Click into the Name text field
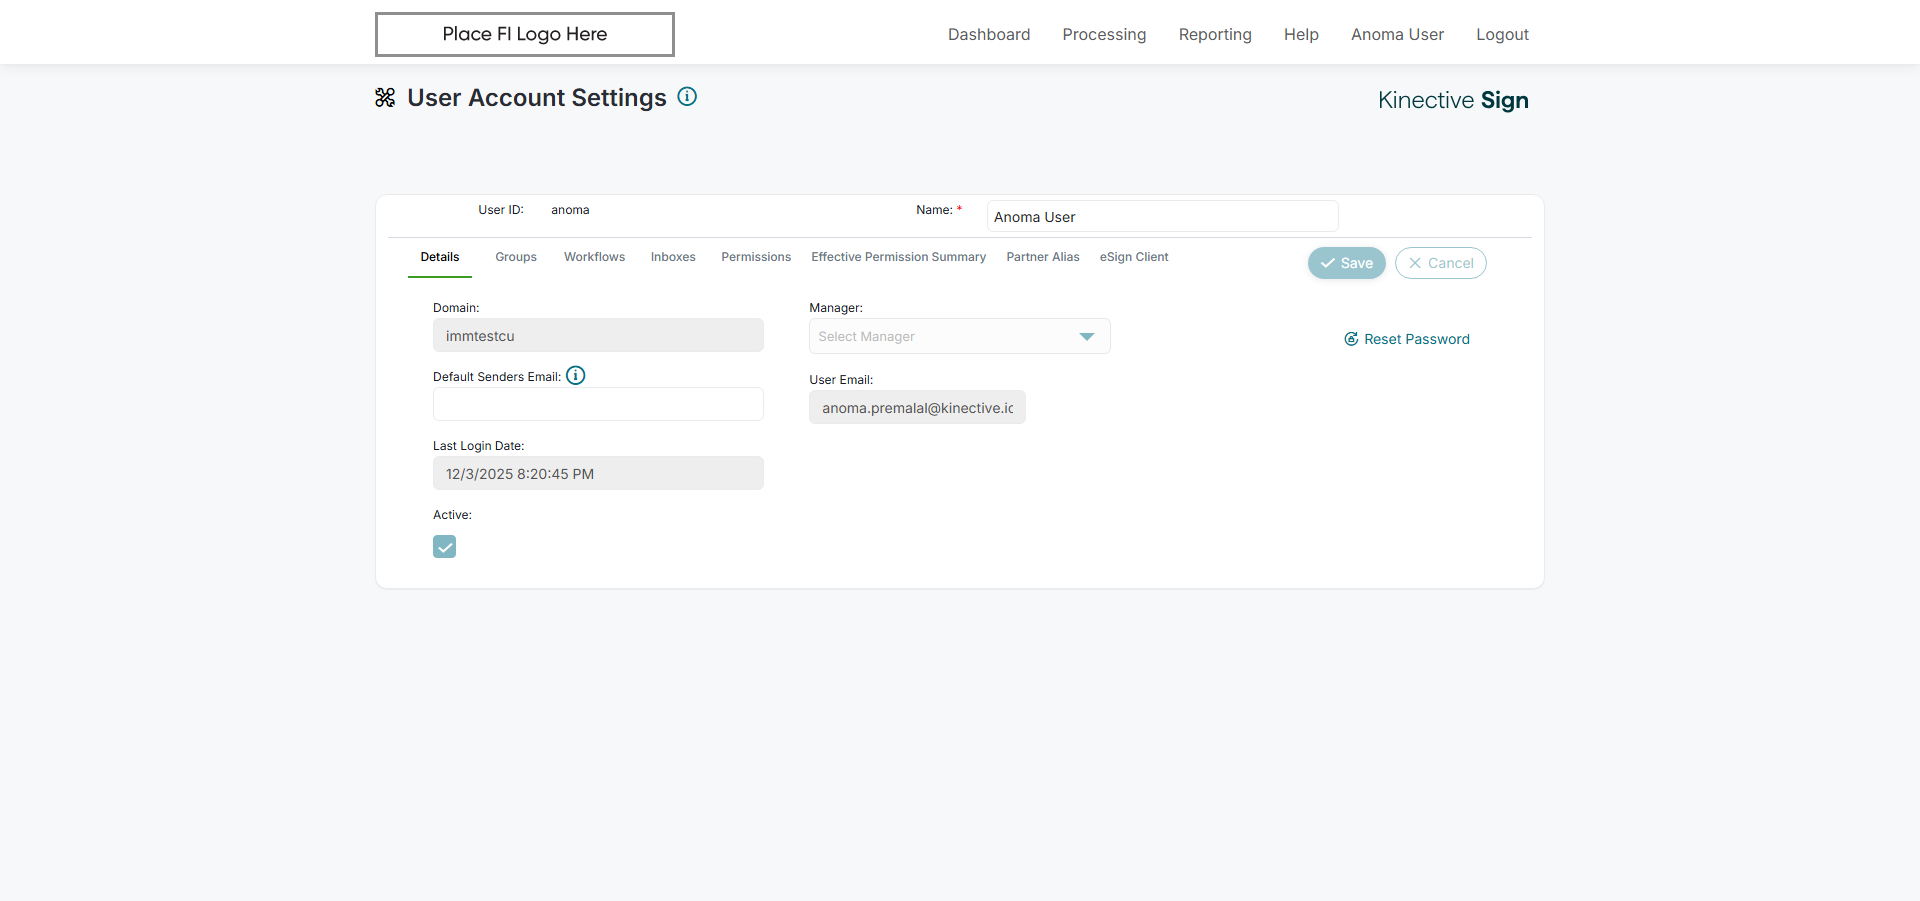This screenshot has height=901, width=1920. pos(1162,217)
